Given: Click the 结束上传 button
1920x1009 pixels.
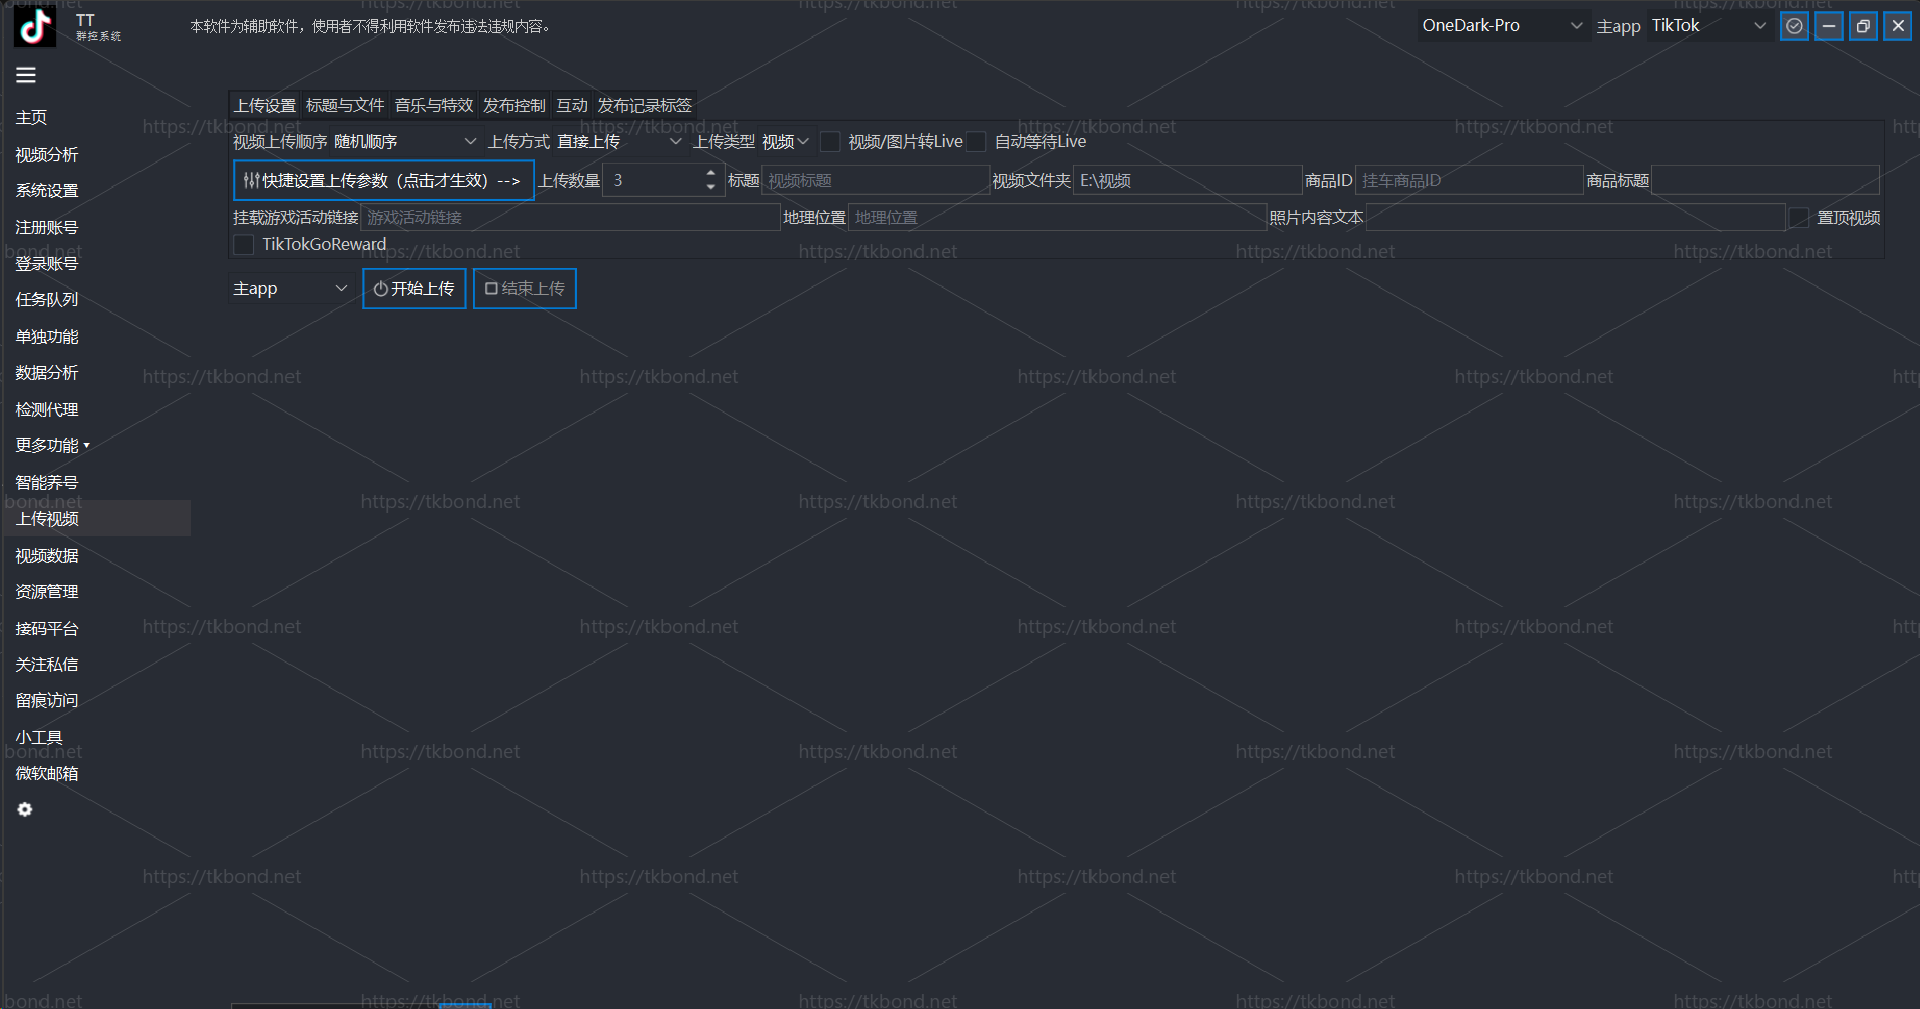Looking at the screenshot, I should [x=525, y=289].
